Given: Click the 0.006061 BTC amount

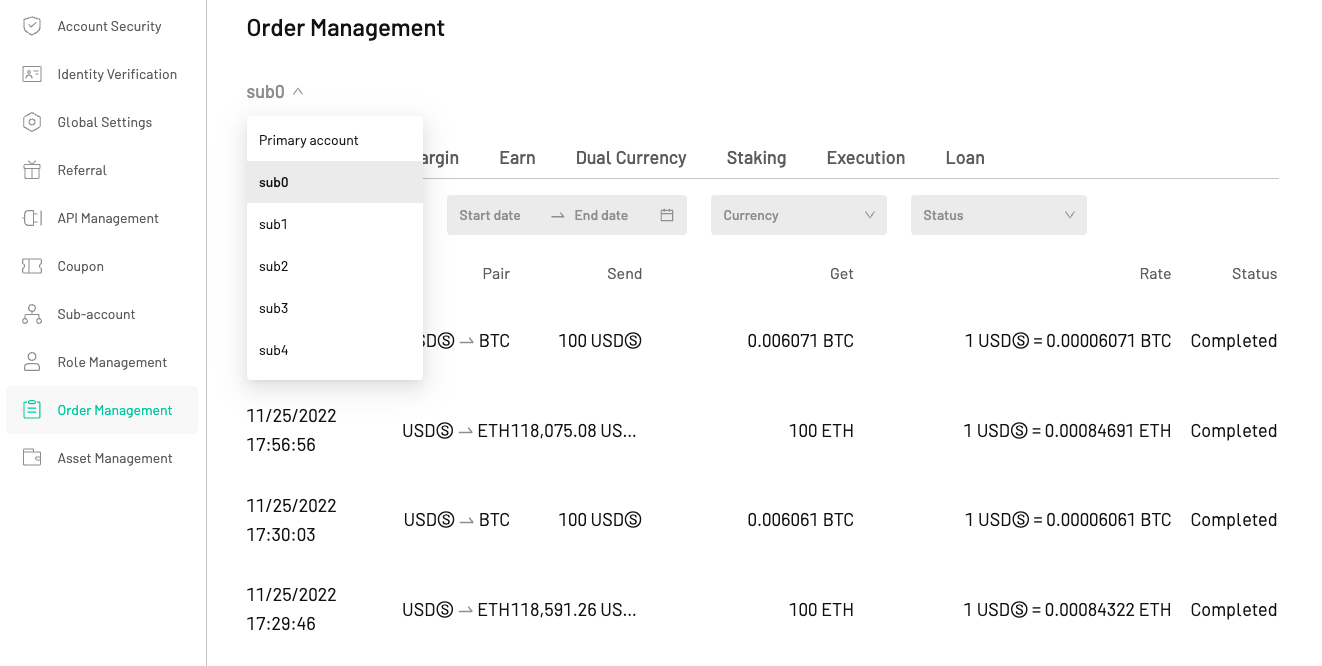Looking at the screenshot, I should 800,520.
